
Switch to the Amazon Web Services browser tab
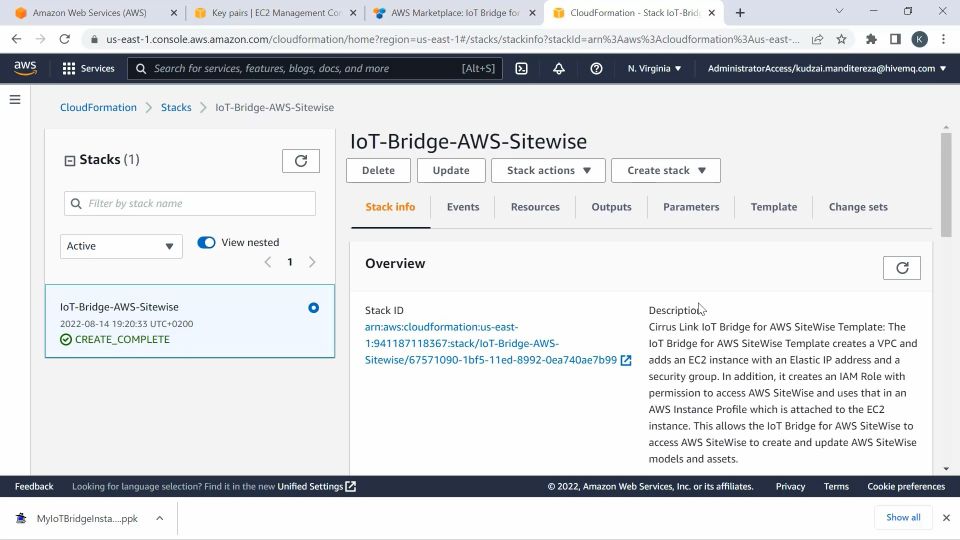coord(90,12)
